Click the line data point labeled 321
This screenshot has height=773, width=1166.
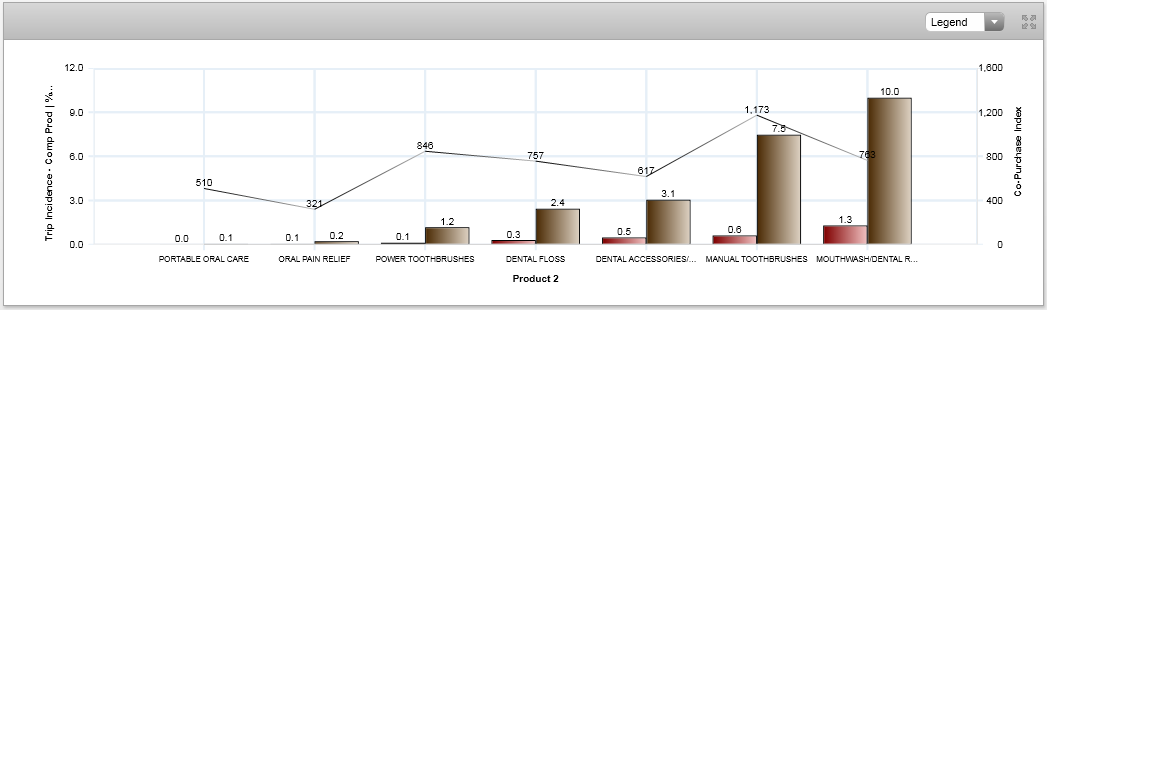314,208
